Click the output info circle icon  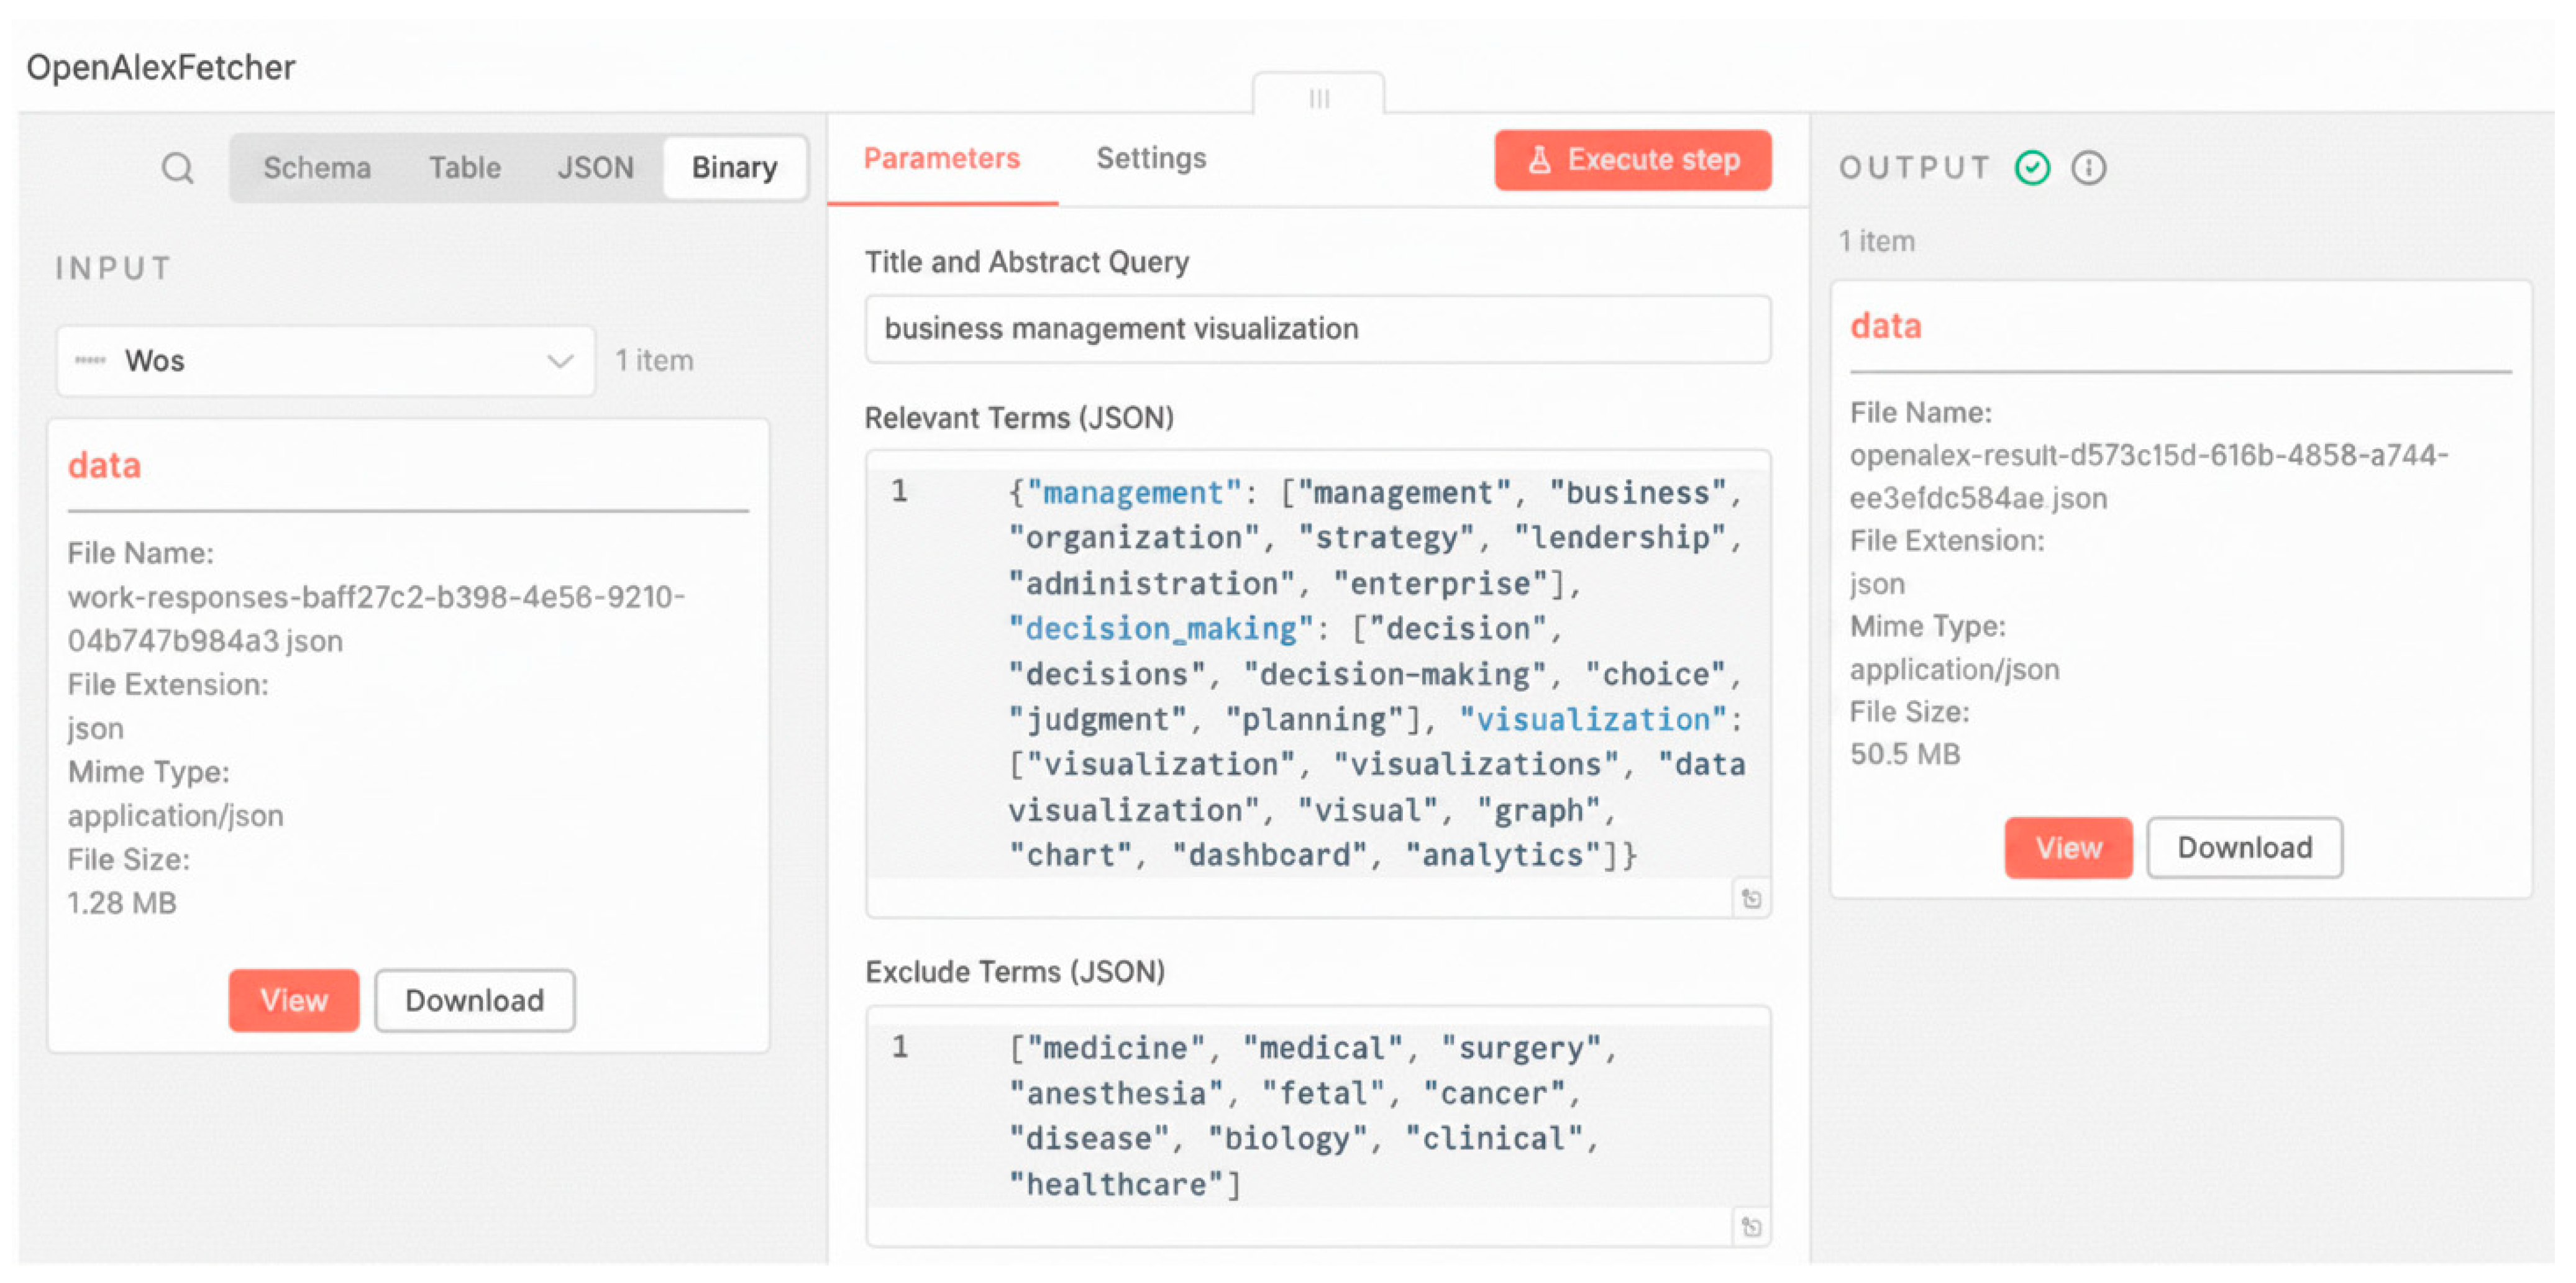point(2088,168)
